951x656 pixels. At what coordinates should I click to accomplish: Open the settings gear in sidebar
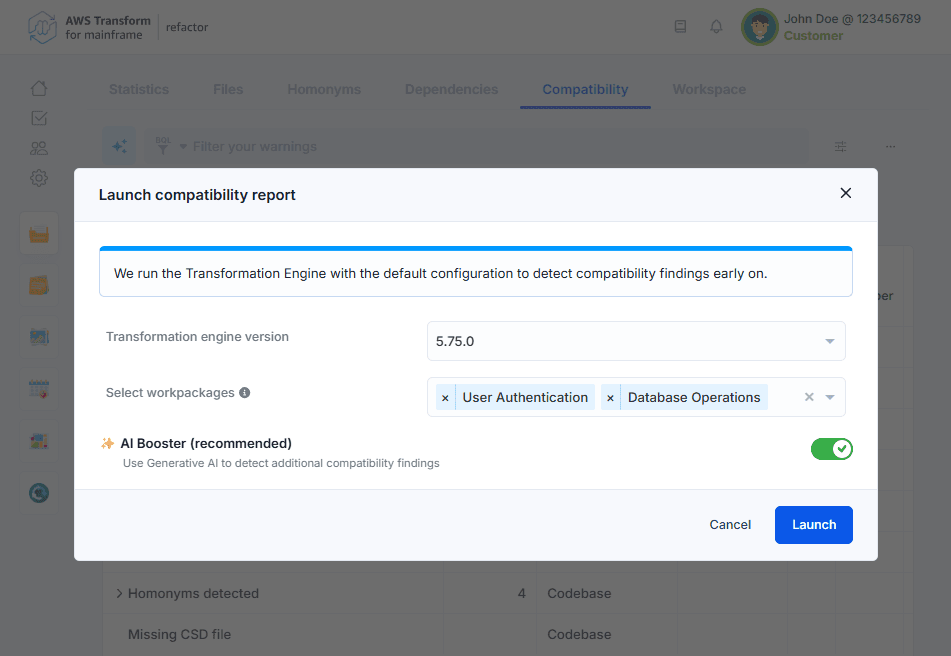point(39,178)
